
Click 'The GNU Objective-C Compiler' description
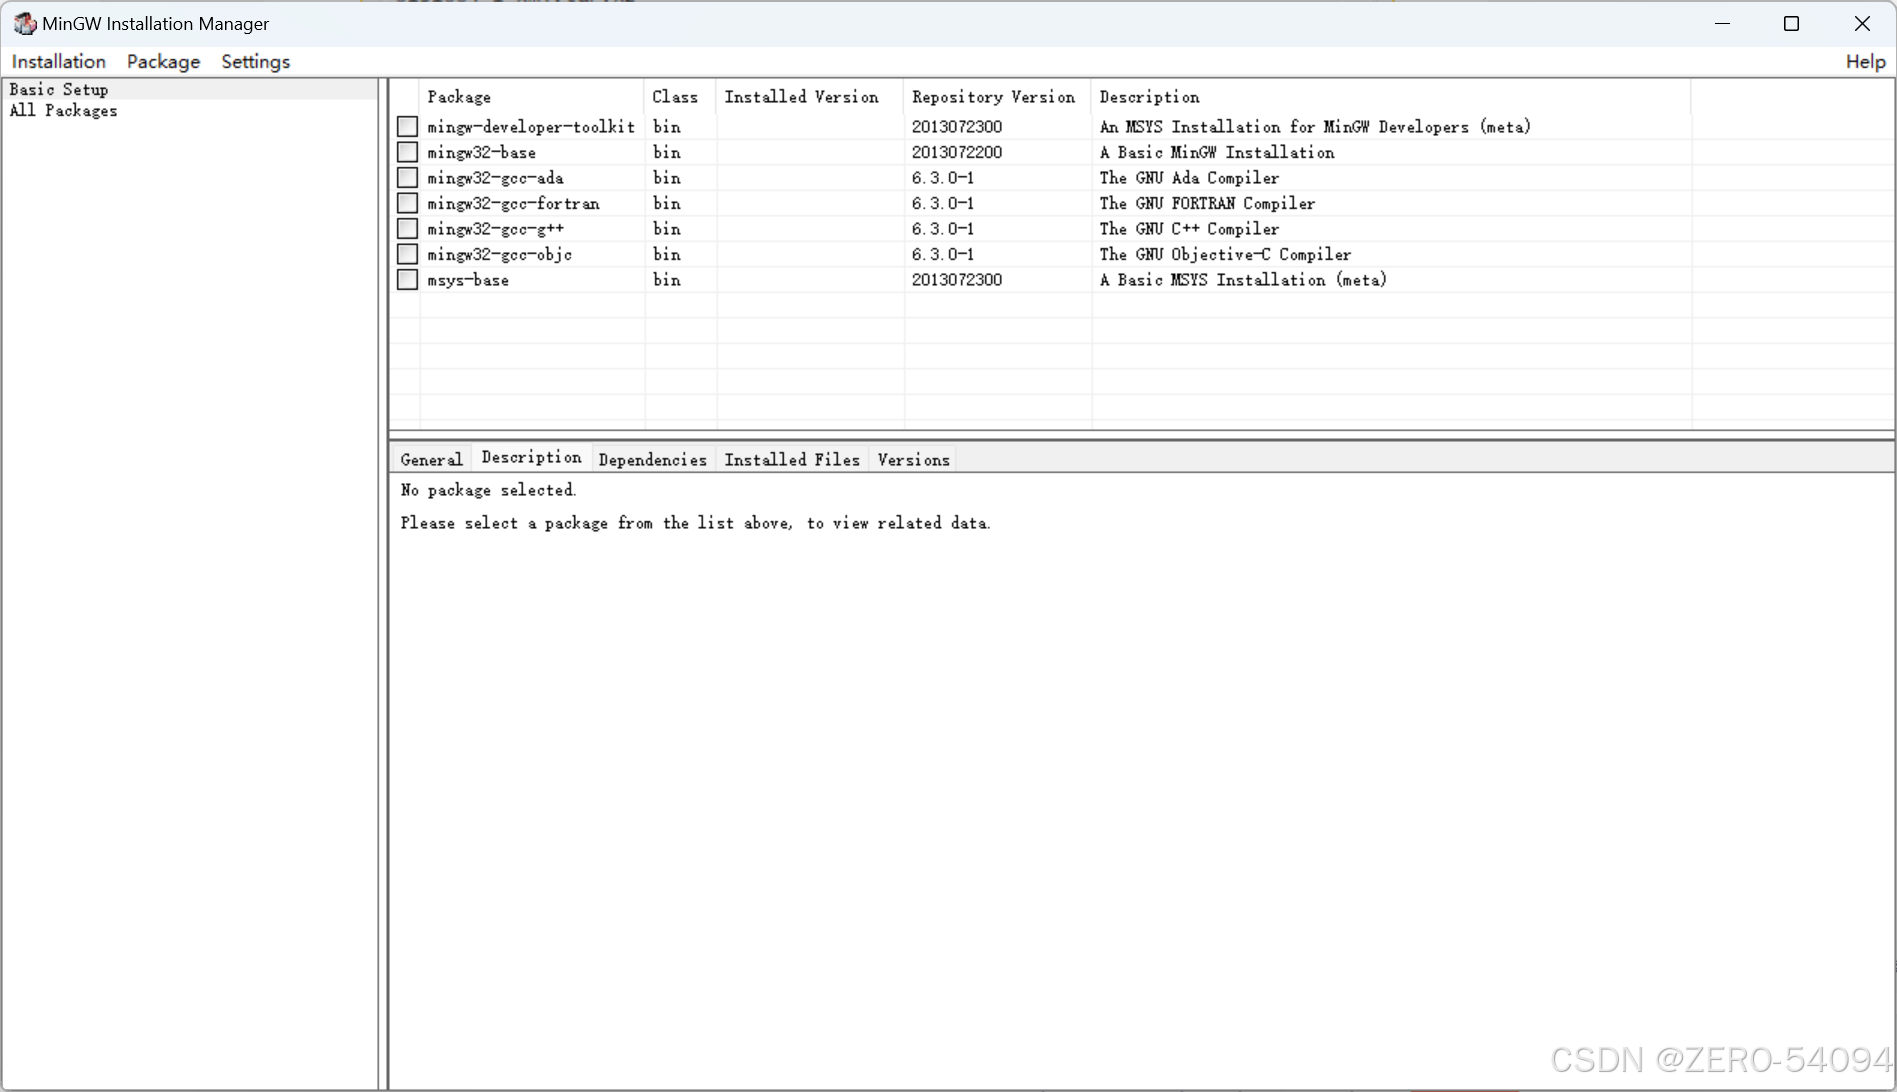(x=1225, y=254)
